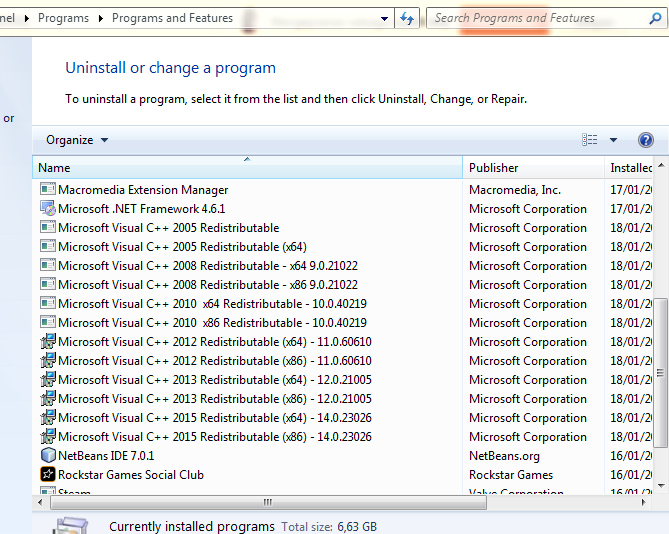This screenshot has height=534, width=669.
Task: Click the 6,63 GB total size value
Action: tap(357, 527)
